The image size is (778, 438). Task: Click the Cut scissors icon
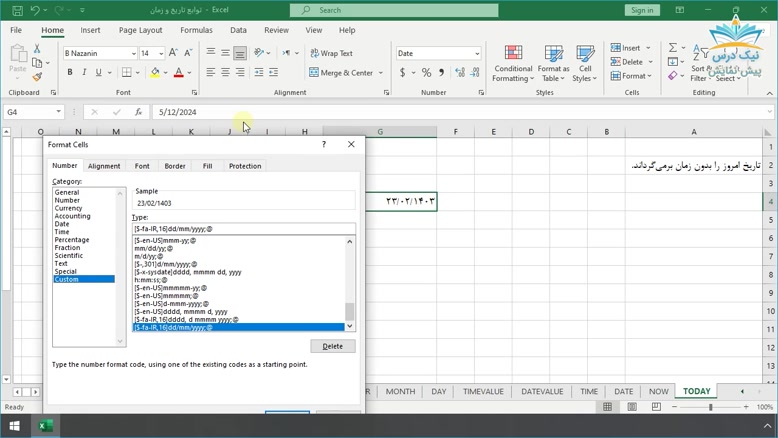[x=37, y=49]
